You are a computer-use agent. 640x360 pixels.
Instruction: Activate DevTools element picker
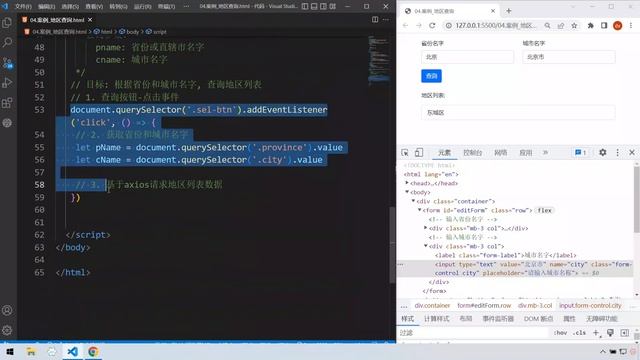[x=404, y=152]
